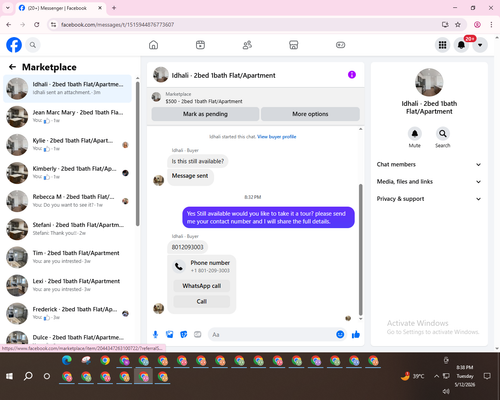Click the apartment thumbnail in the right info panel
Image resolution: width=500 pixels, height=400 pixels.
pyautogui.click(x=429, y=82)
